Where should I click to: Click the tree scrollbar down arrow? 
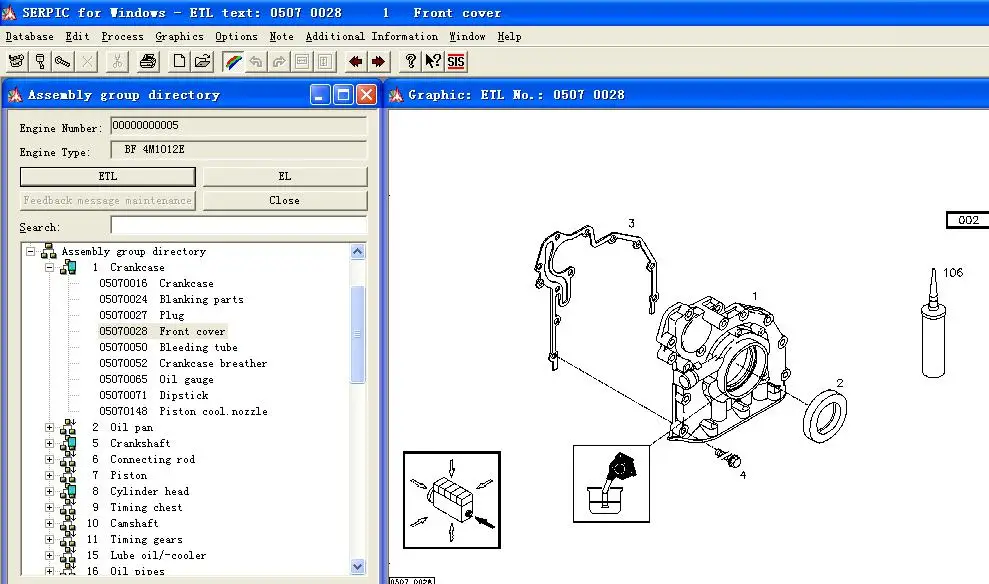pos(358,566)
